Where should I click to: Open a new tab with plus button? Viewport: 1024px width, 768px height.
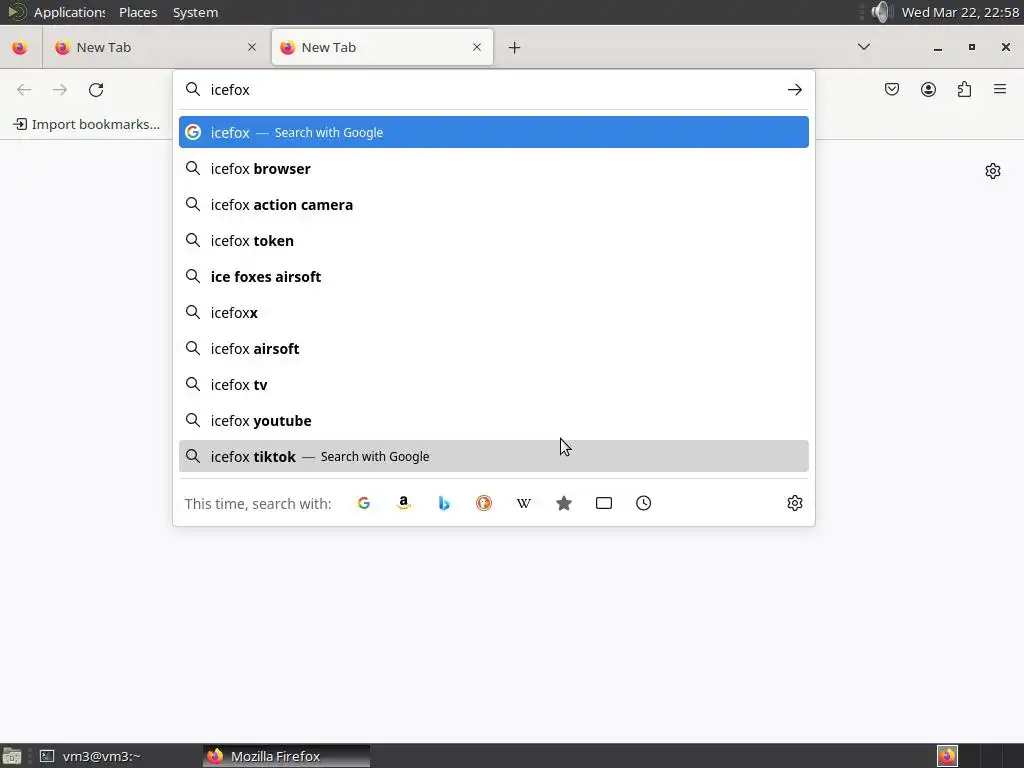point(515,47)
